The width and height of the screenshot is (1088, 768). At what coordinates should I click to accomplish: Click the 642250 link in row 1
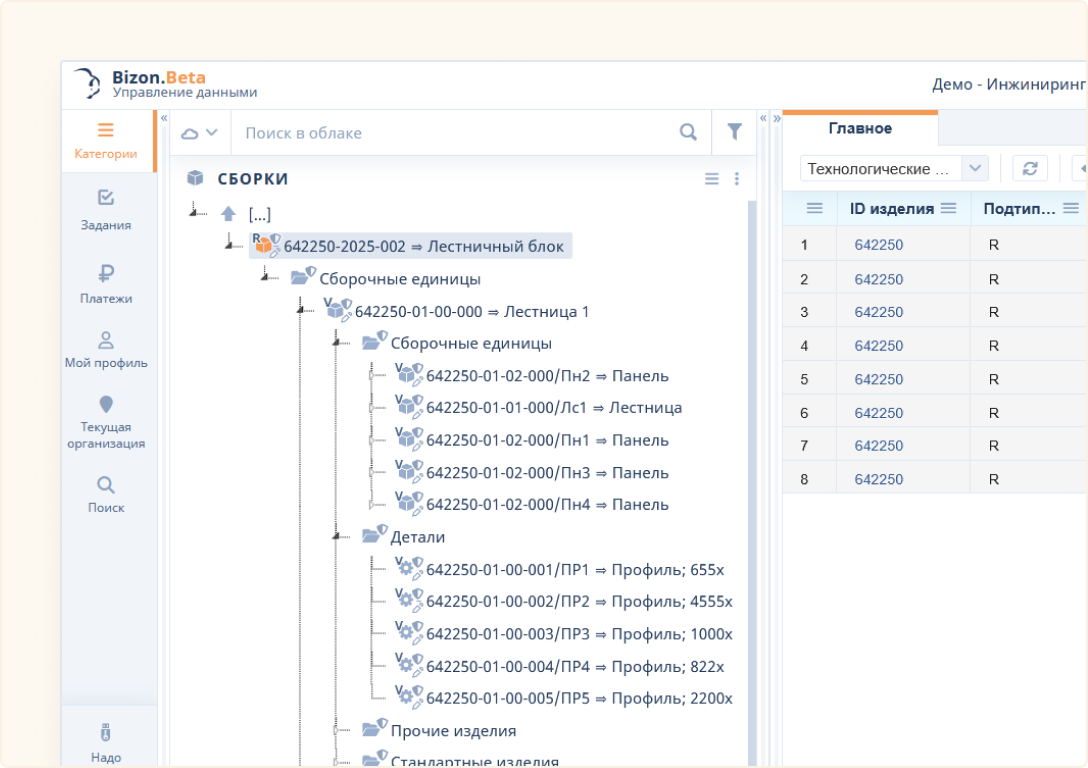tap(878, 245)
